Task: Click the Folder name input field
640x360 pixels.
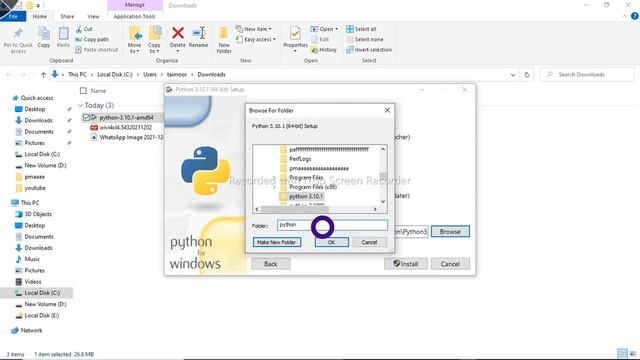Action: point(332,225)
